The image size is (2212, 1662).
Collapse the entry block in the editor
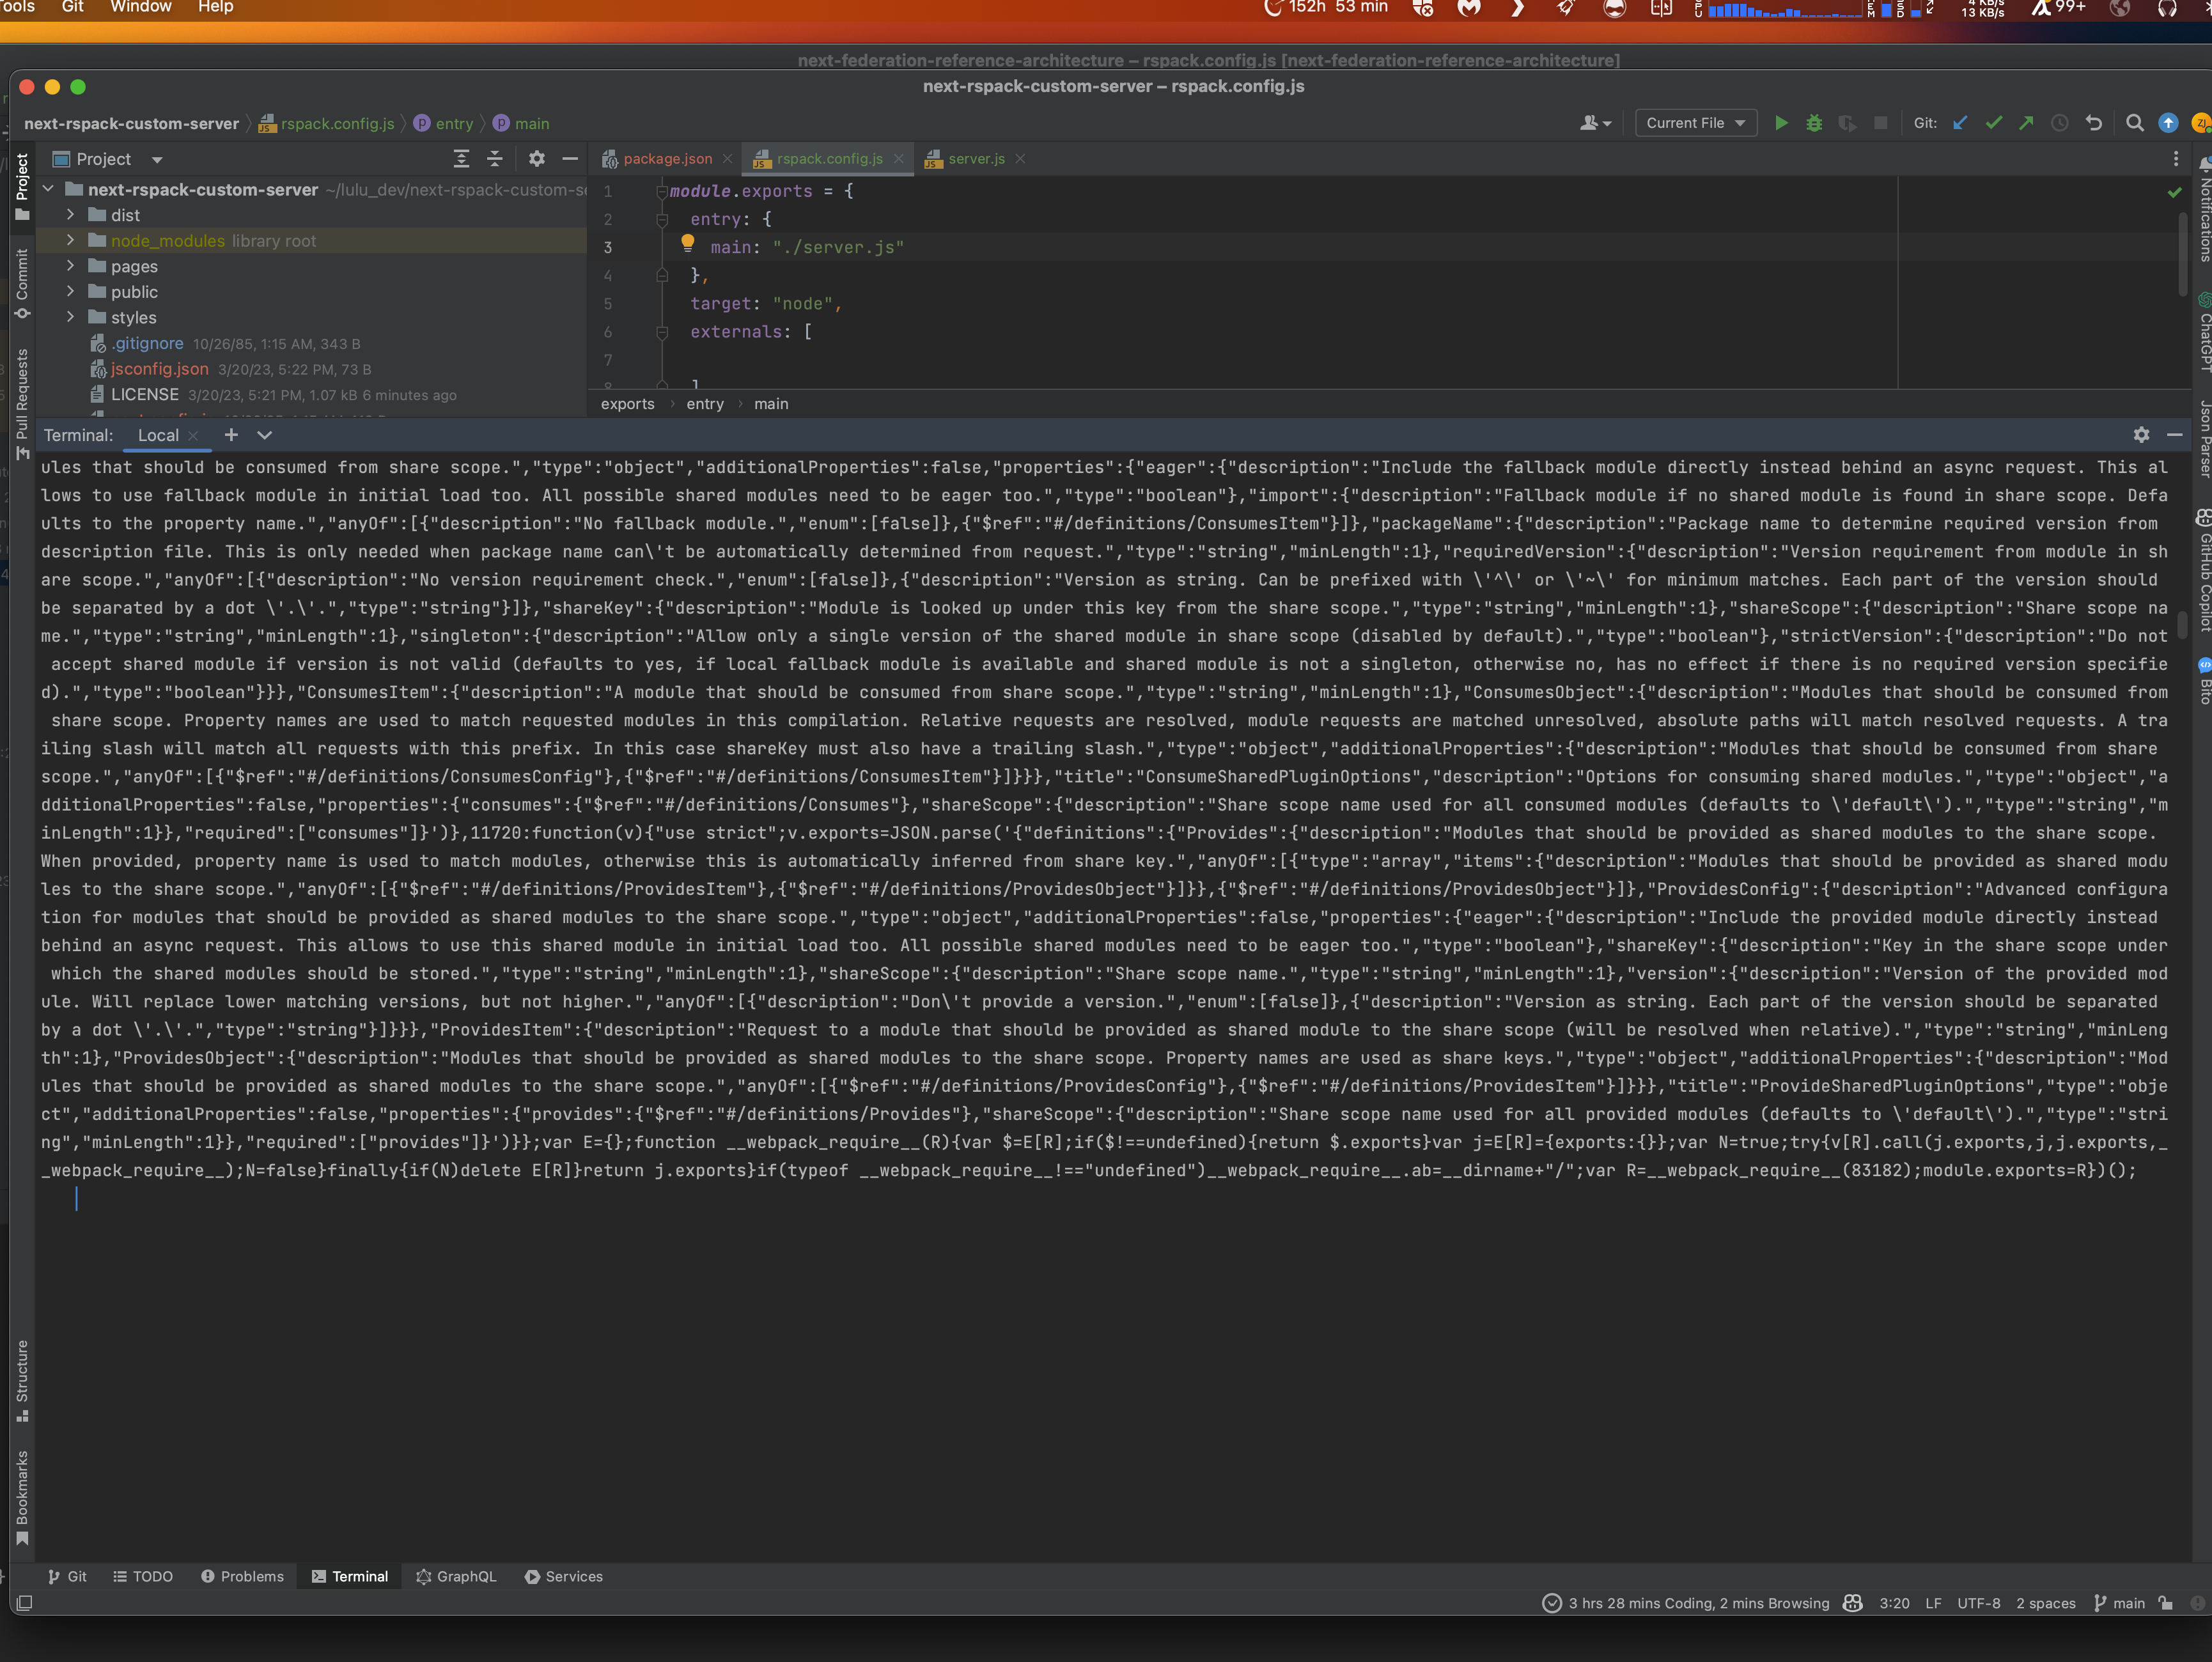(662, 219)
